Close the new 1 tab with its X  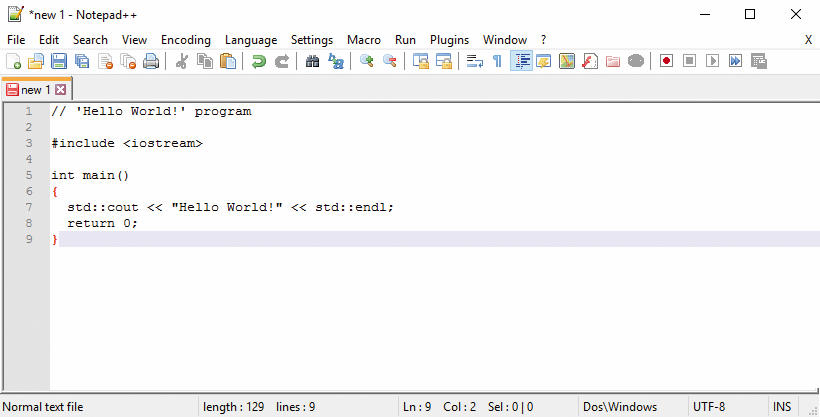coord(61,89)
